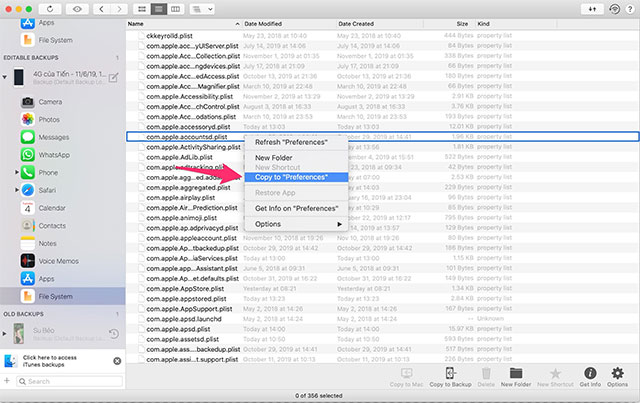The height and width of the screenshot is (403, 640).
Task: Select ckkeyrolld.plist file row
Action: coord(382,36)
